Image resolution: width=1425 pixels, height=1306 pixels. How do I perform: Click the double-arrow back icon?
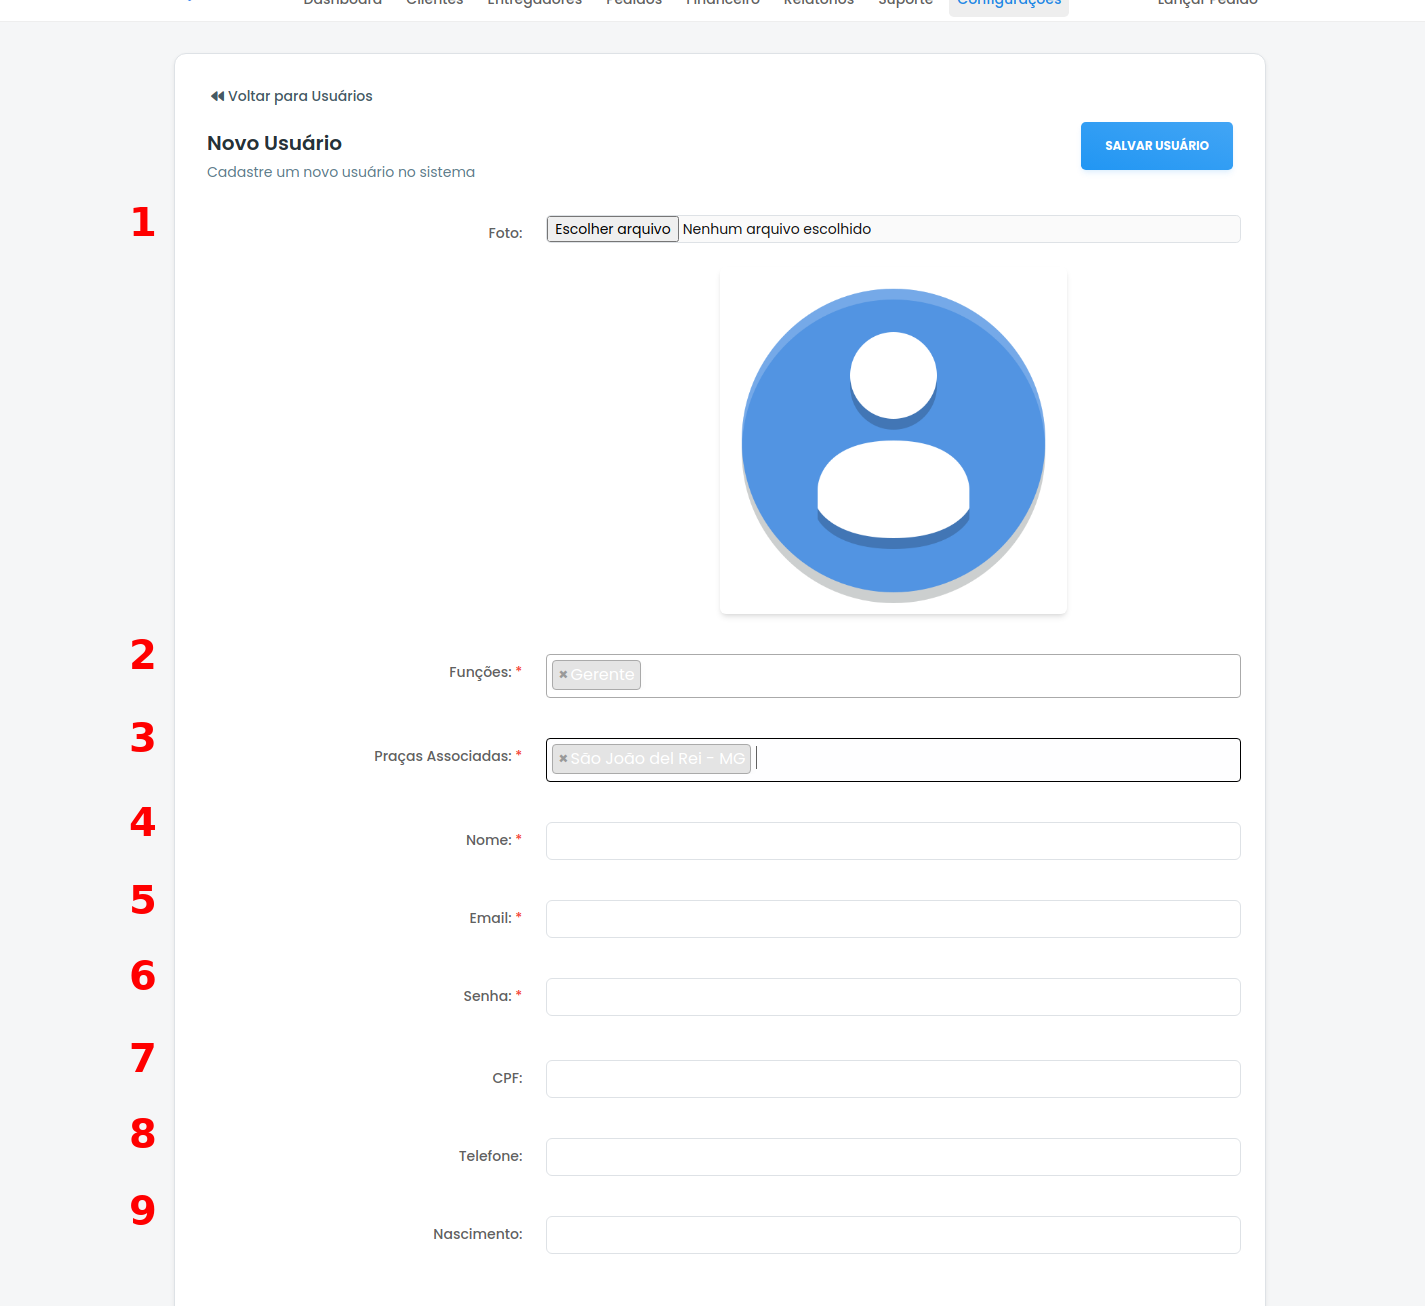click(217, 97)
